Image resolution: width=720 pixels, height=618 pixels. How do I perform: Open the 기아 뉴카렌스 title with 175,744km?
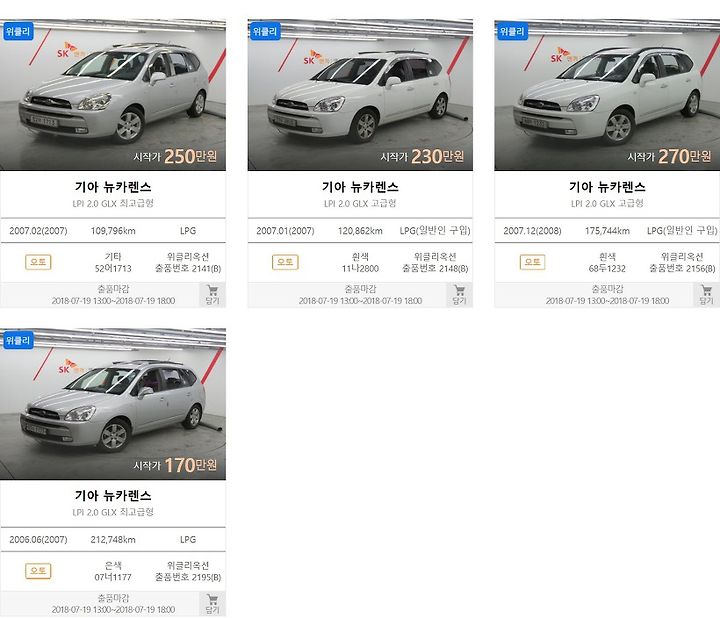(x=607, y=187)
